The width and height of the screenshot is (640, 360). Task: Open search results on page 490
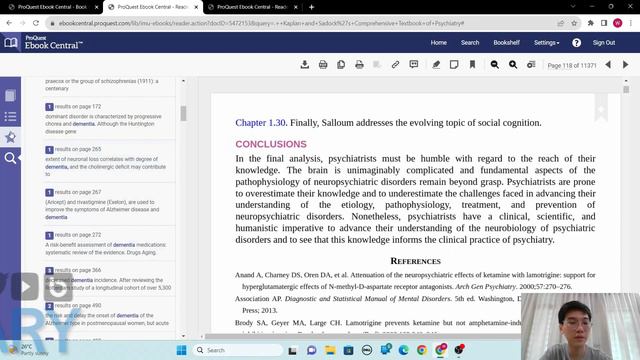pyautogui.click(x=78, y=306)
